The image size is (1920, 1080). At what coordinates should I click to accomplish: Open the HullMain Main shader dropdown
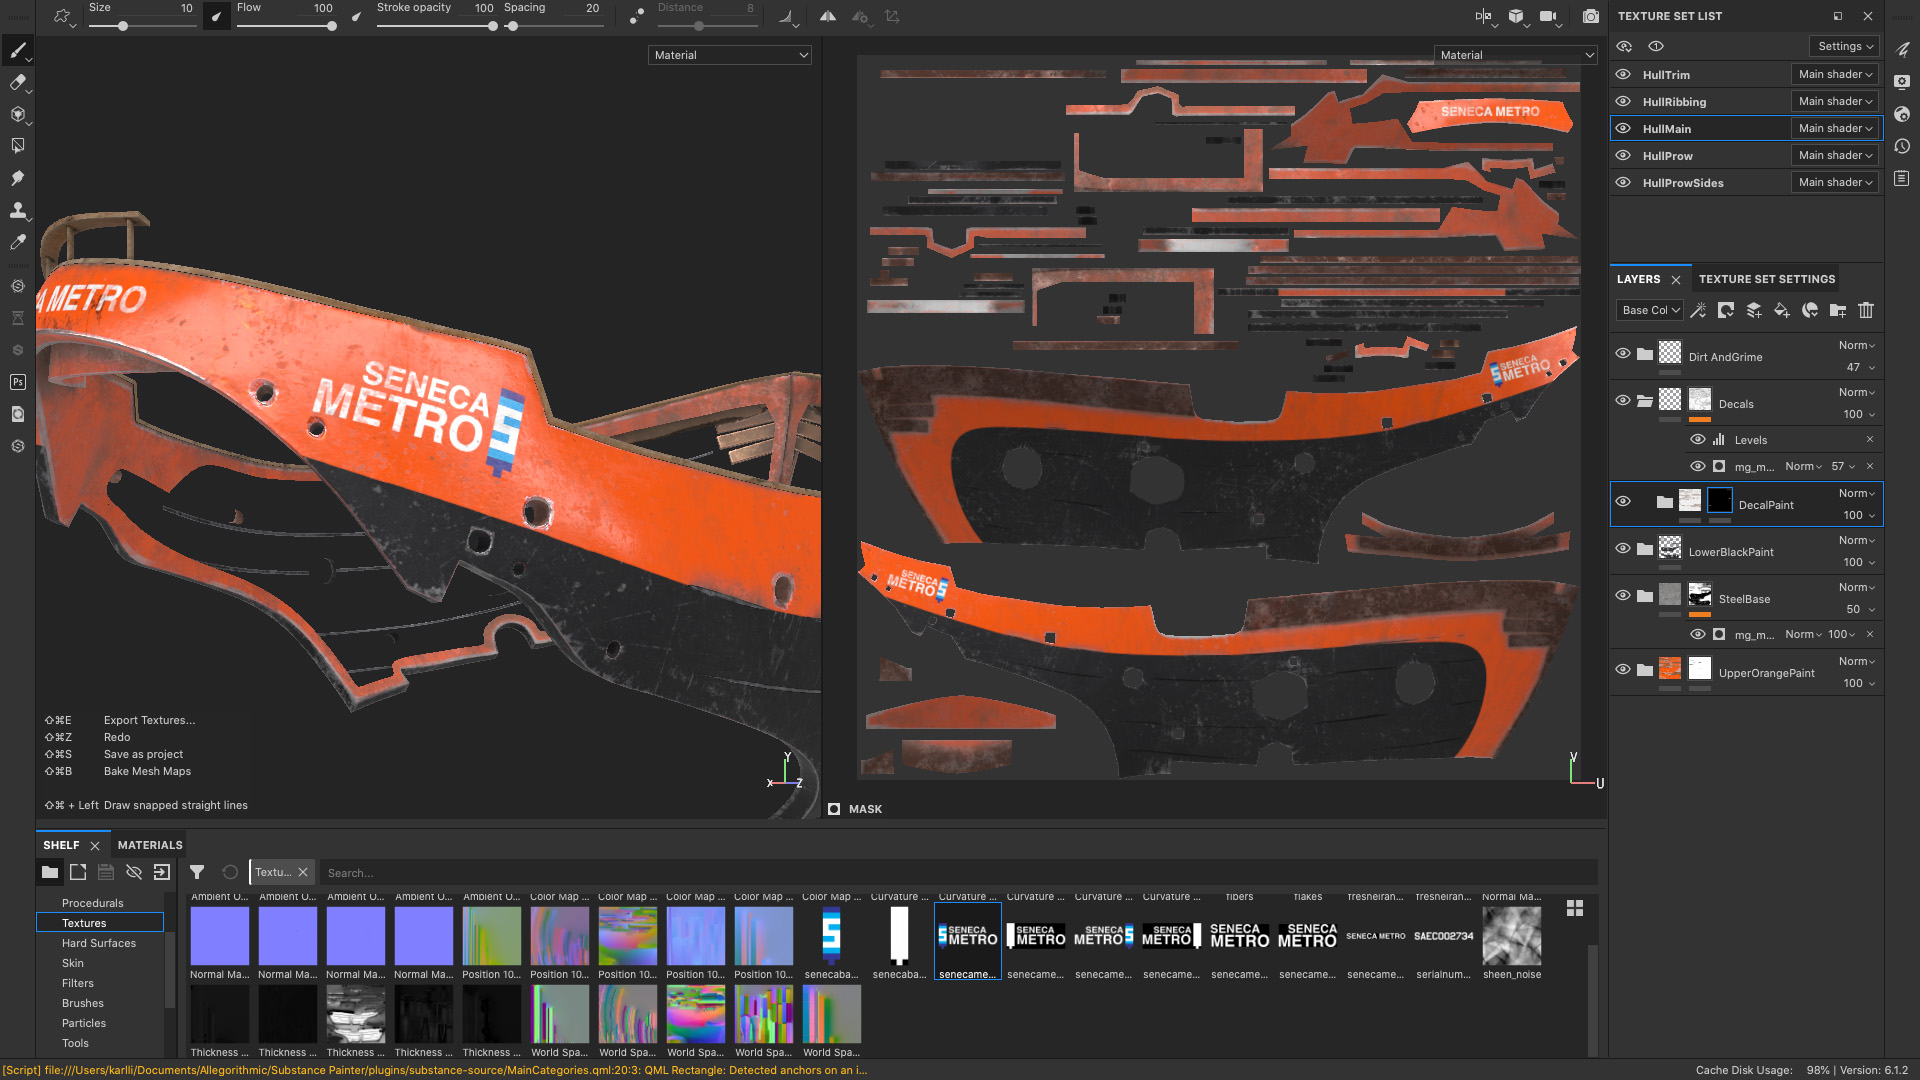tap(1835, 128)
